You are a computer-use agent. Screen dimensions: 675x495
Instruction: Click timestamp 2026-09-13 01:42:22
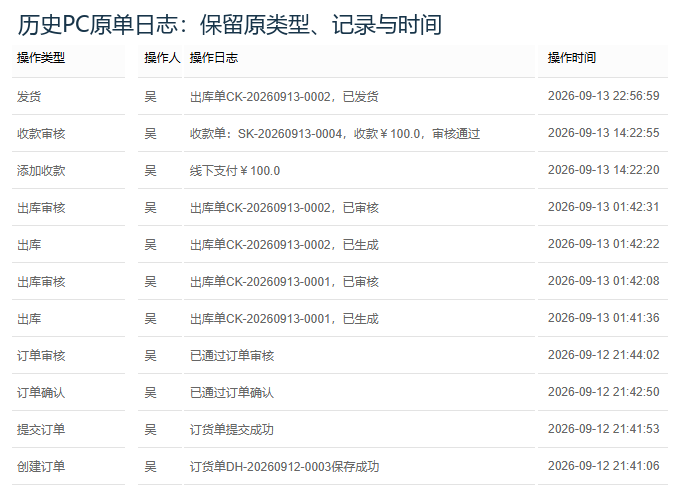604,244
